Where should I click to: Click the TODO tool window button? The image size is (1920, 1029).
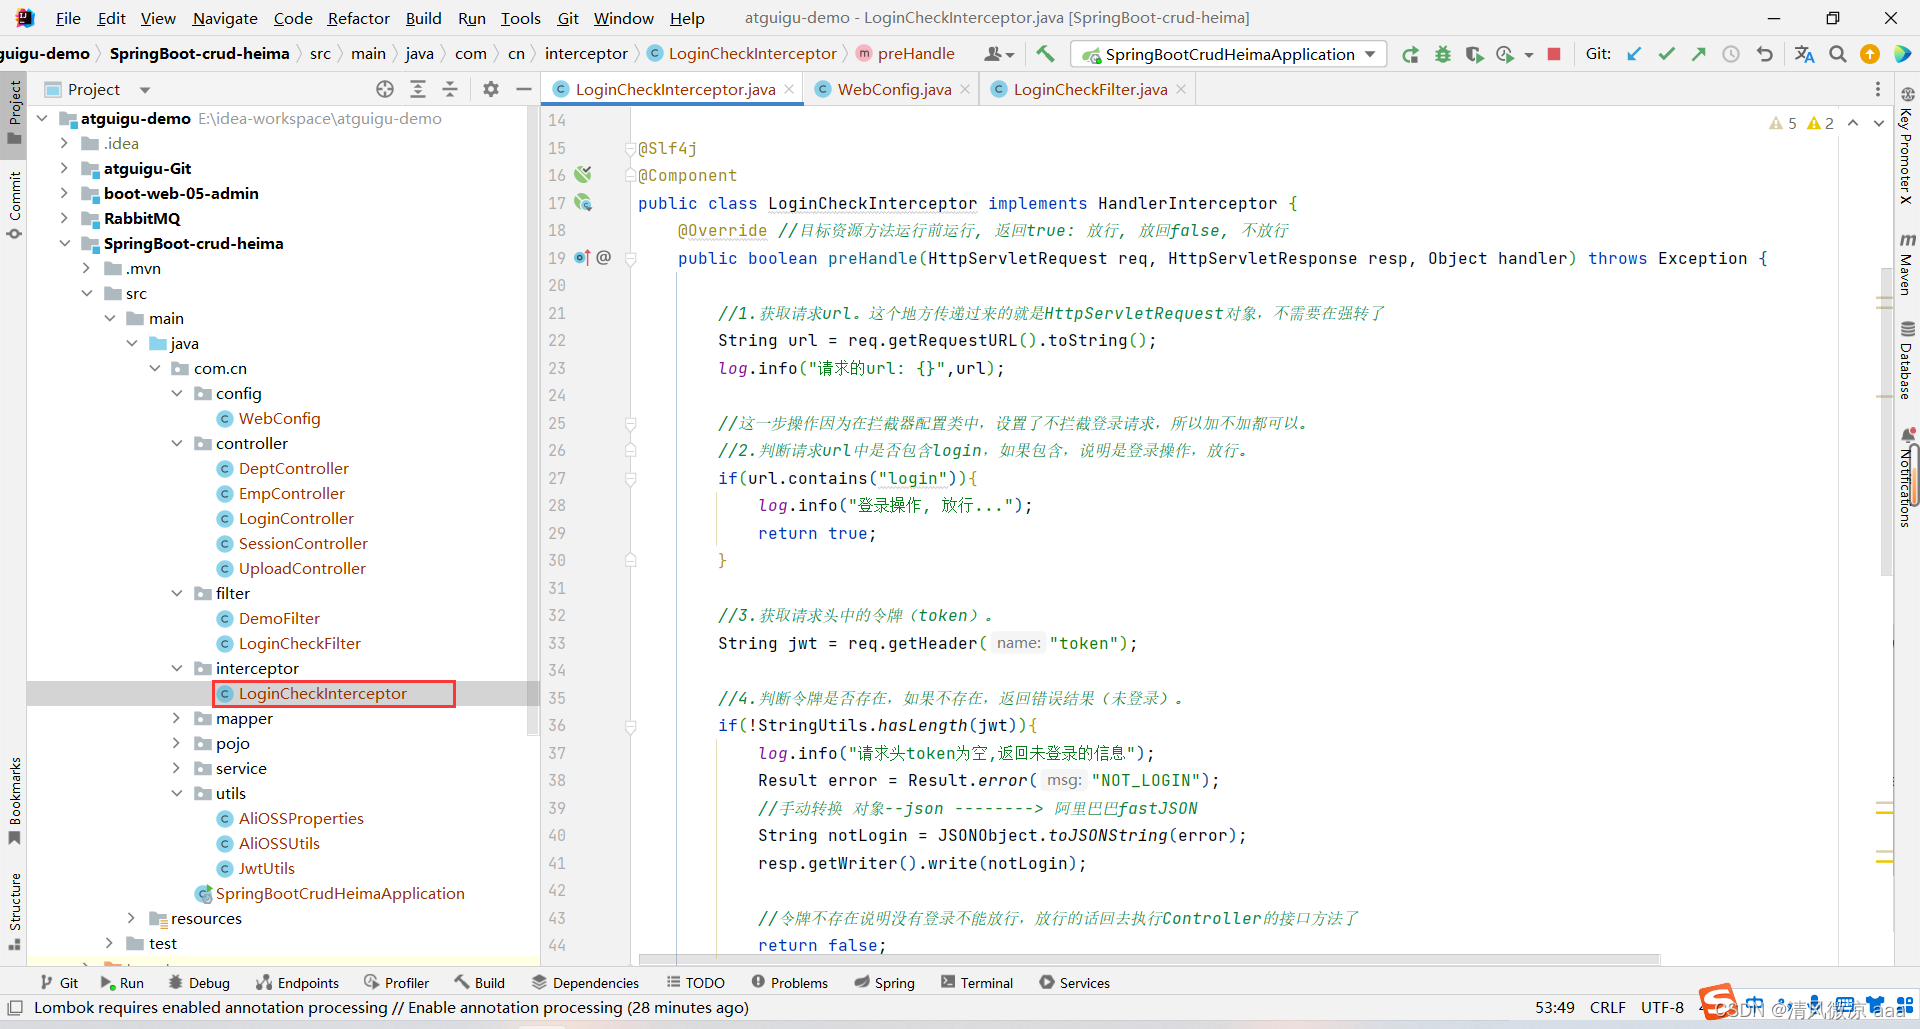(x=696, y=983)
